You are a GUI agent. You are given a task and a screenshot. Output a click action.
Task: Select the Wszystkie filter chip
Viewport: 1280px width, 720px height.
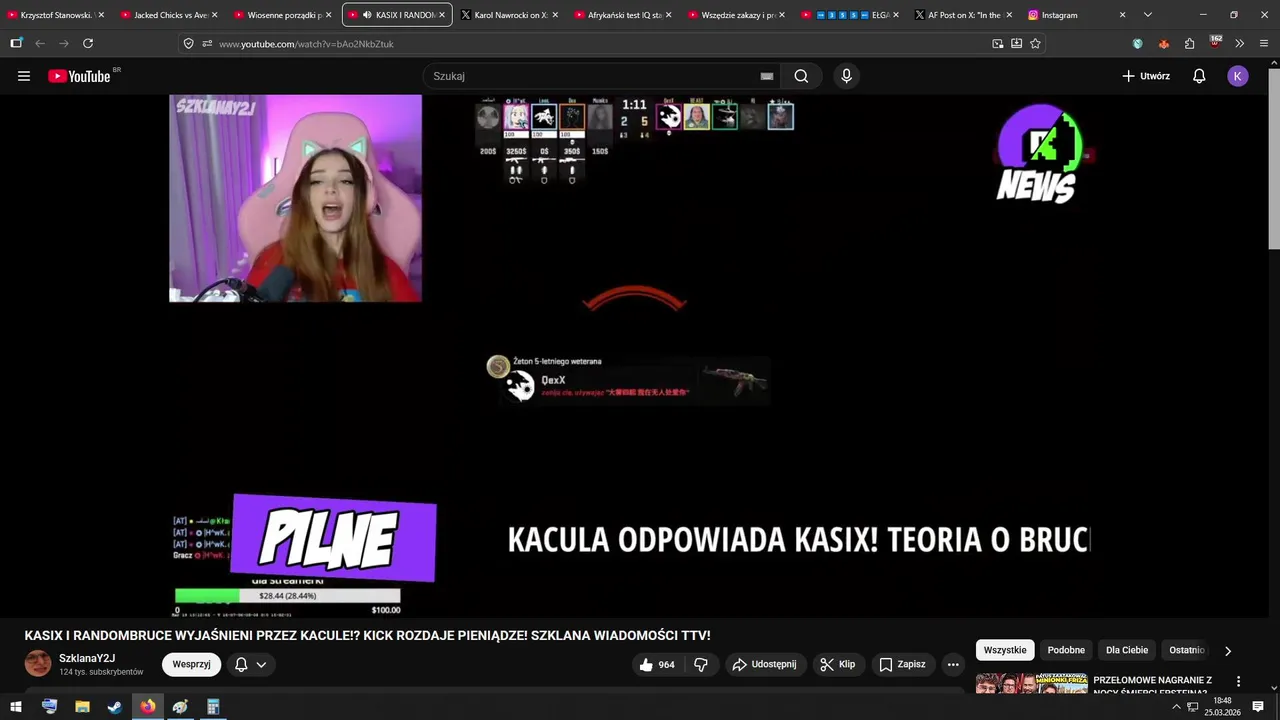pyautogui.click(x=1005, y=650)
